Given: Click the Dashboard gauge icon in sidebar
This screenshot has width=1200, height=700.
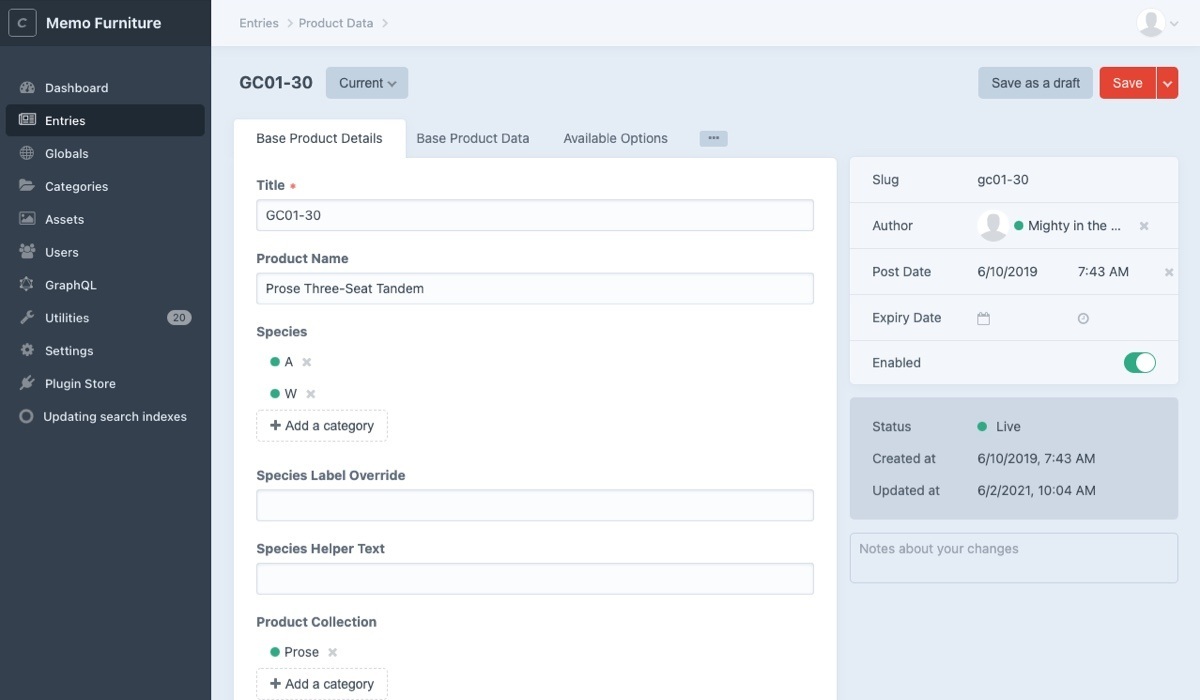Looking at the screenshot, I should pyautogui.click(x=27, y=88).
